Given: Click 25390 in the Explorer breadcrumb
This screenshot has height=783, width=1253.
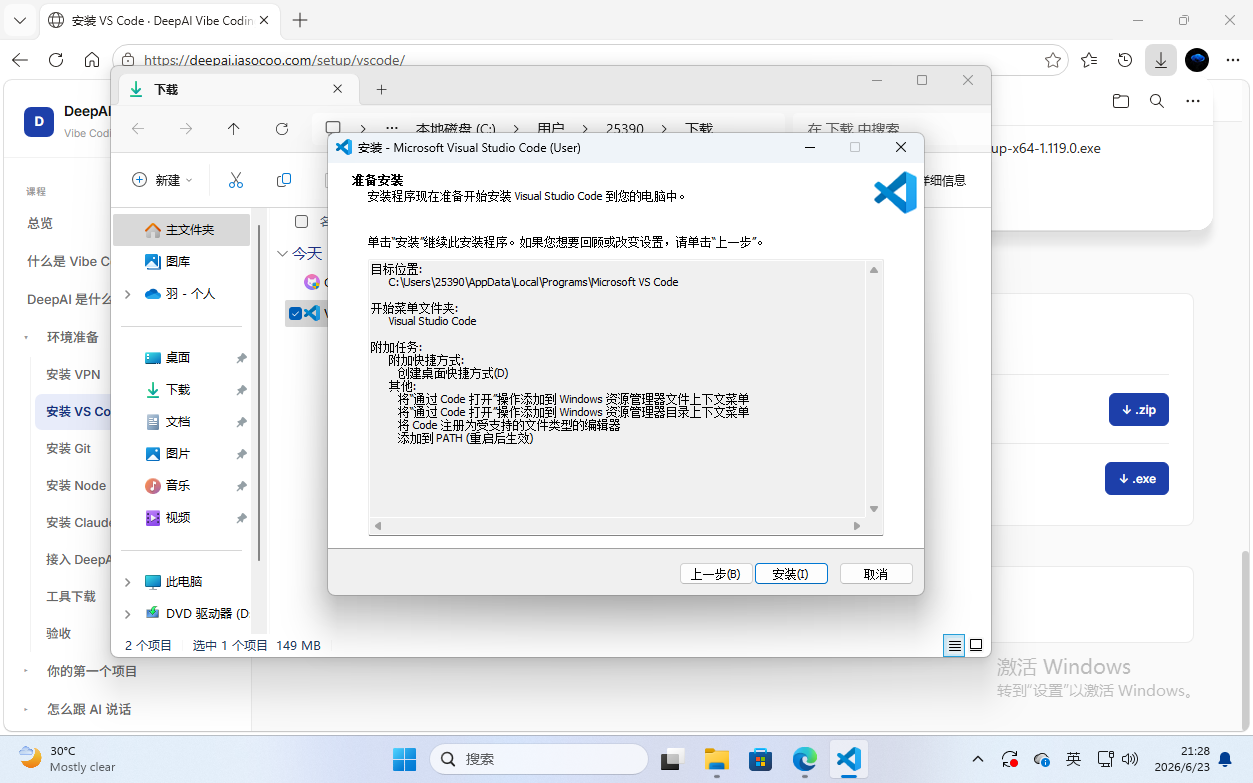Looking at the screenshot, I should 625,129.
